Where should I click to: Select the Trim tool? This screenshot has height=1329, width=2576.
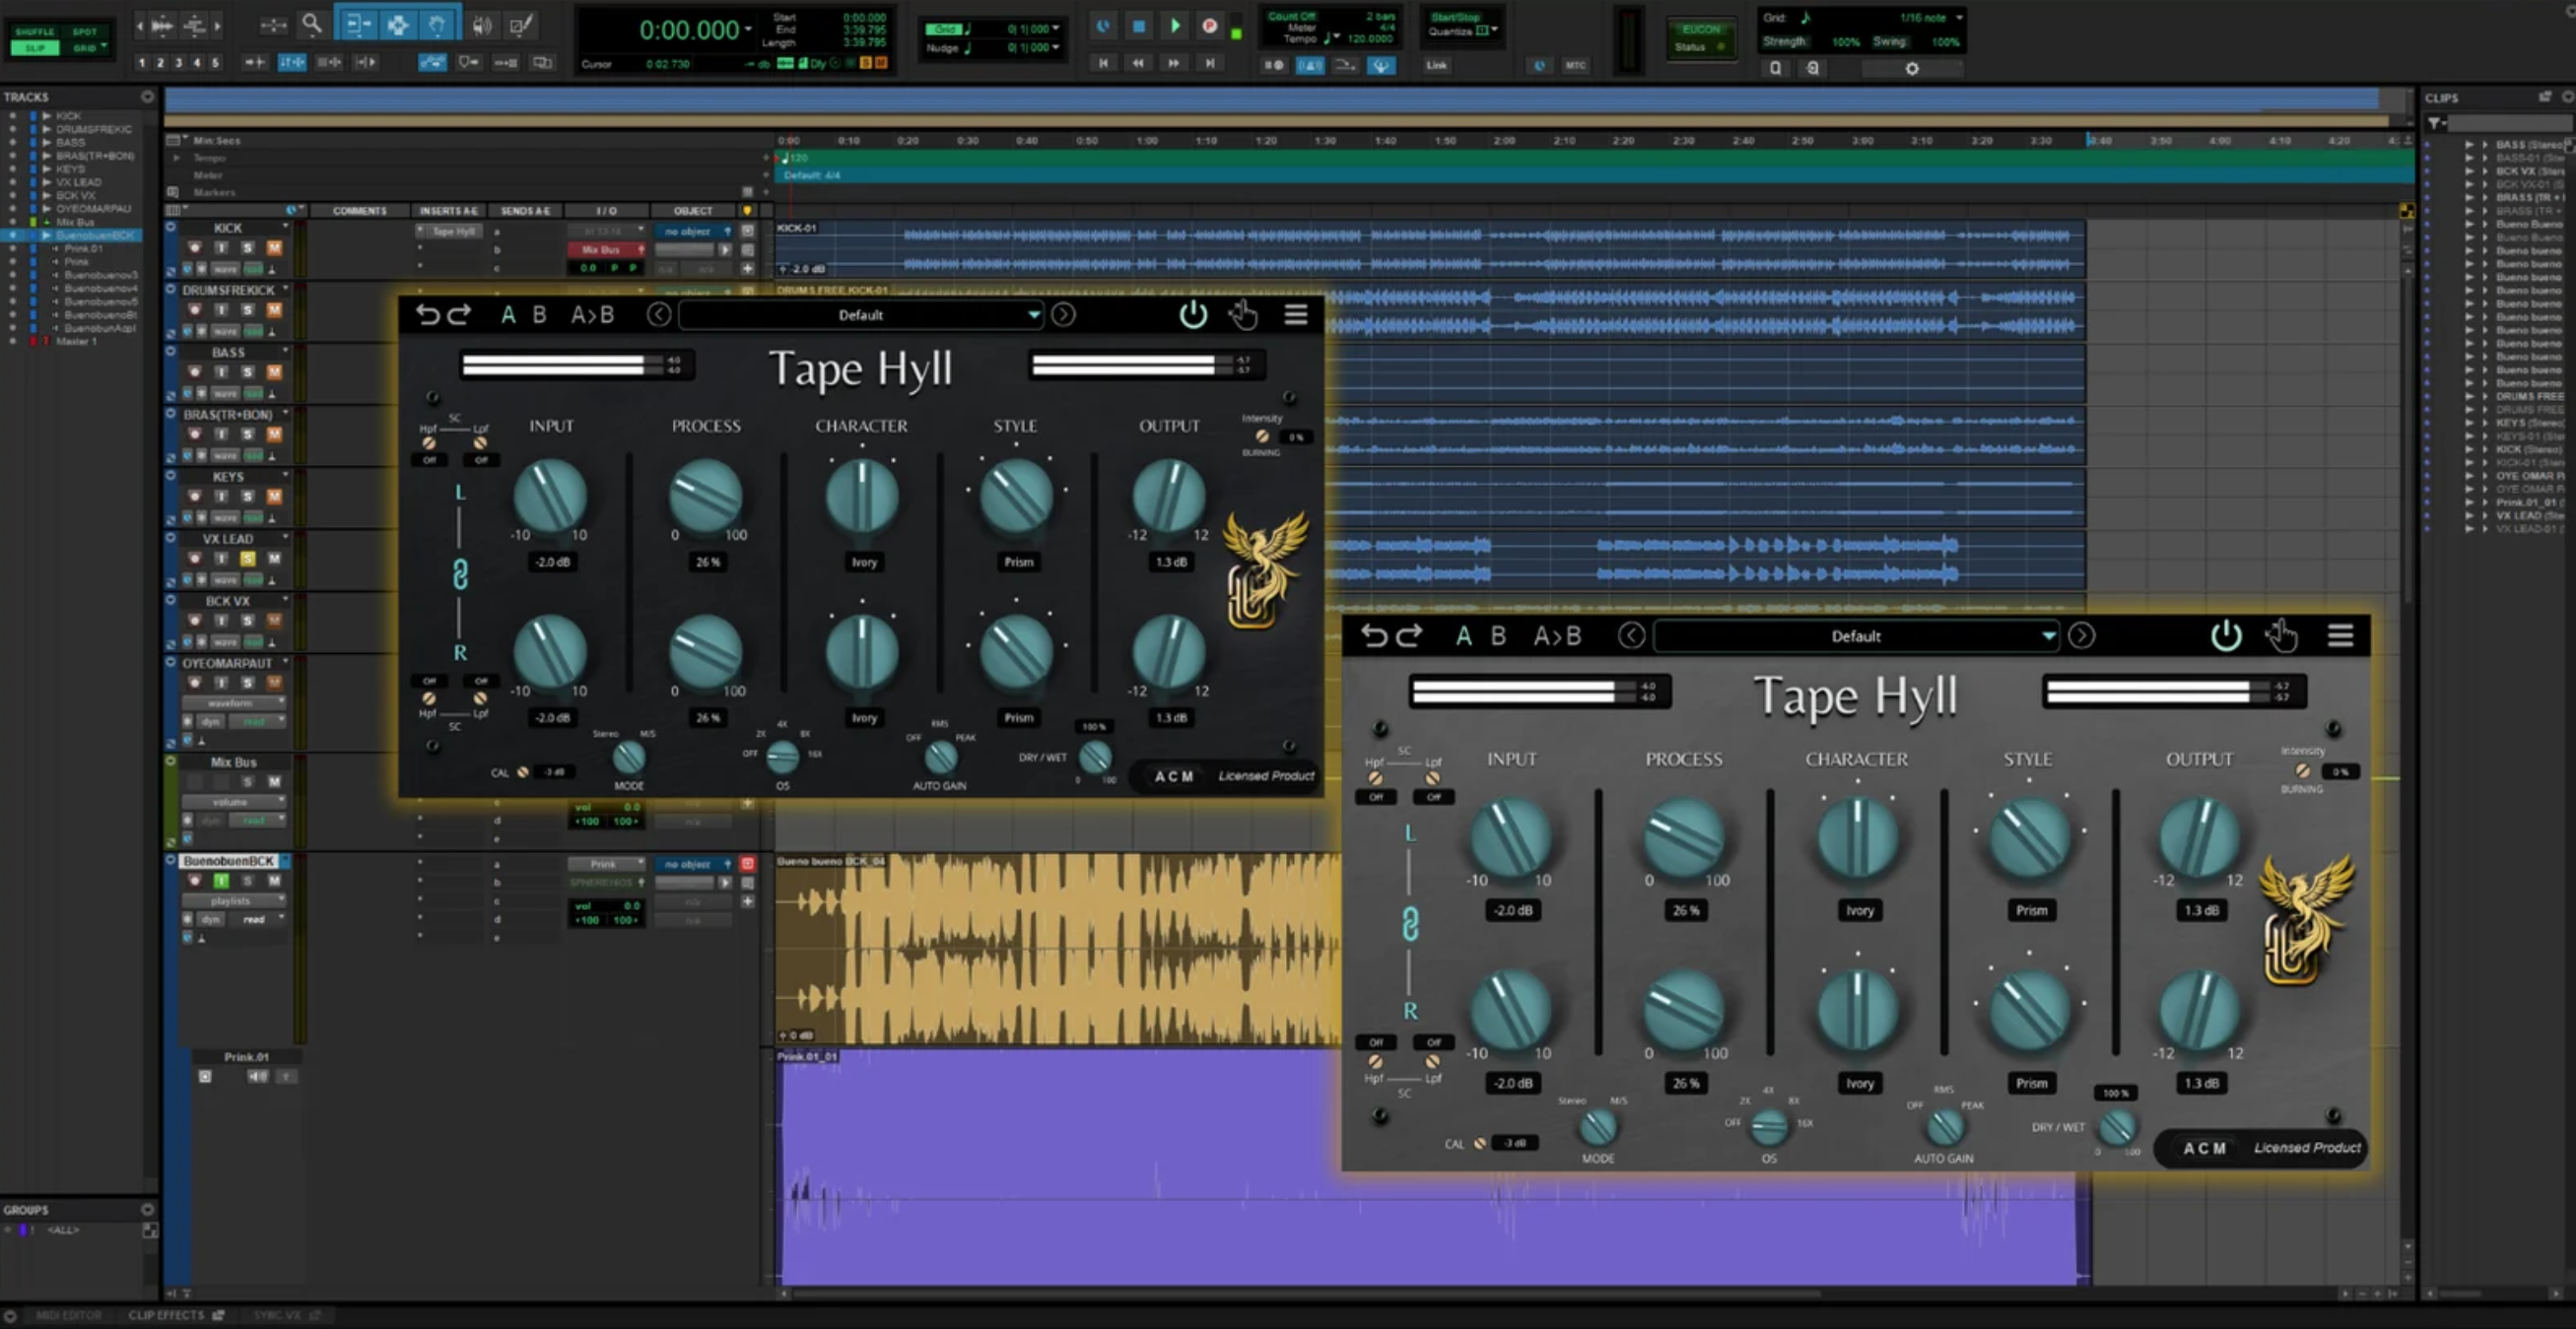pos(357,25)
